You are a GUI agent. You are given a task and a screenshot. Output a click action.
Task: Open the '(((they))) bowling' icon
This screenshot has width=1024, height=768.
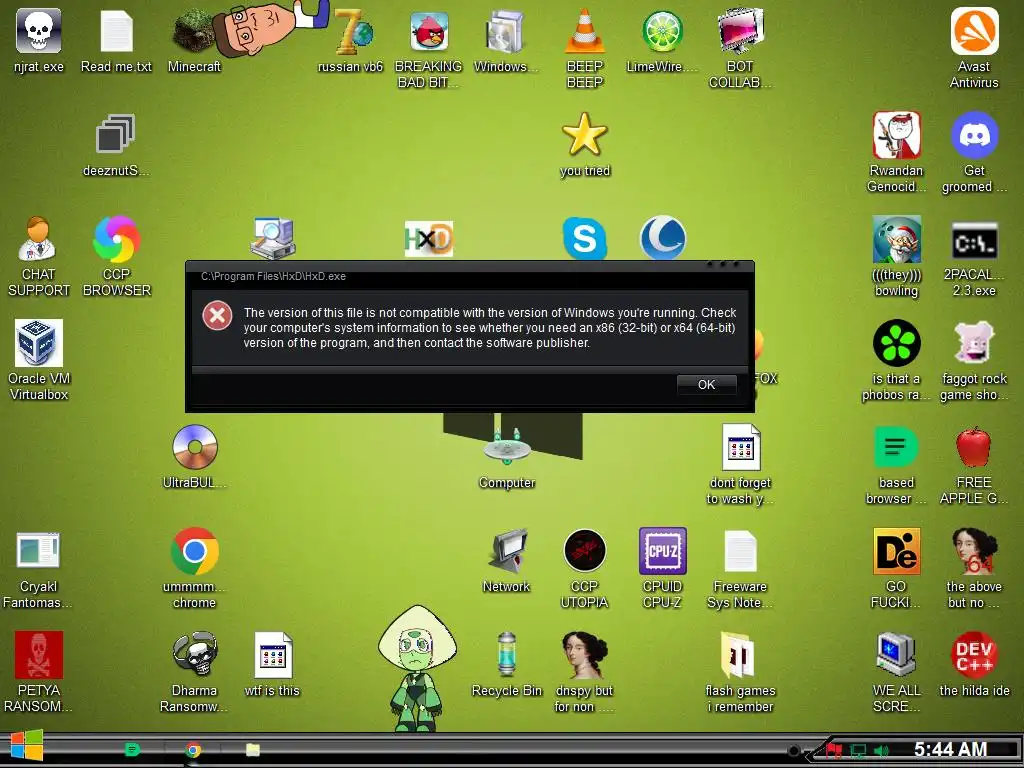pyautogui.click(x=897, y=238)
